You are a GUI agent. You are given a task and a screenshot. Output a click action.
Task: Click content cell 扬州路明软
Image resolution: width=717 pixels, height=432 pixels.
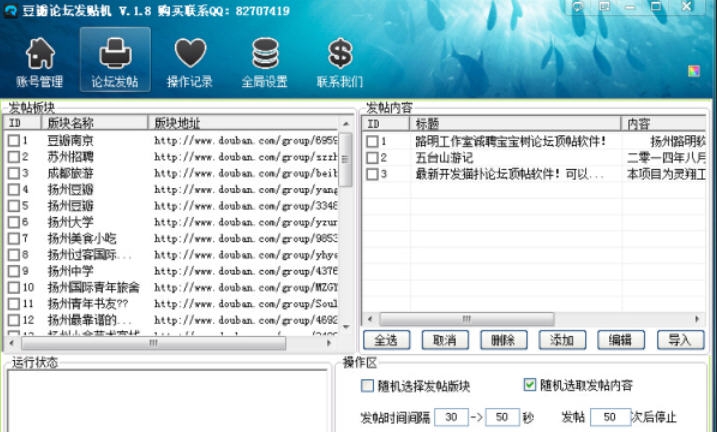pyautogui.click(x=678, y=141)
